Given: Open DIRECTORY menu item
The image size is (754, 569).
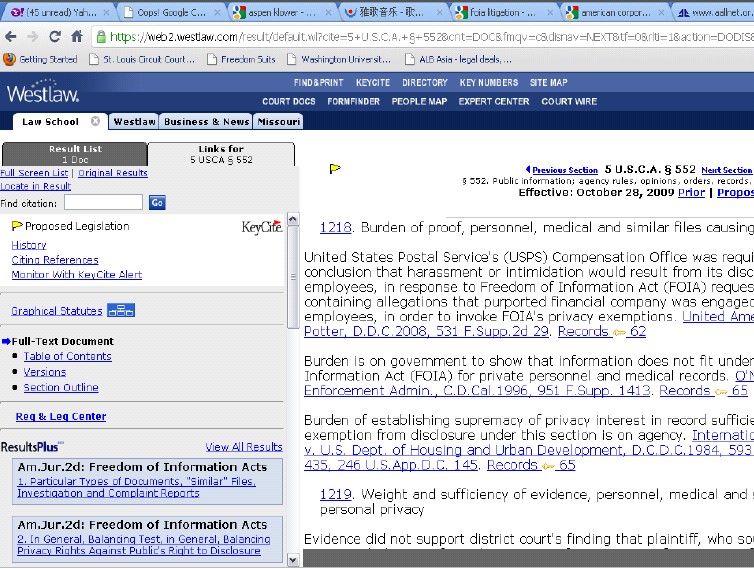Looking at the screenshot, I should click(x=425, y=83).
